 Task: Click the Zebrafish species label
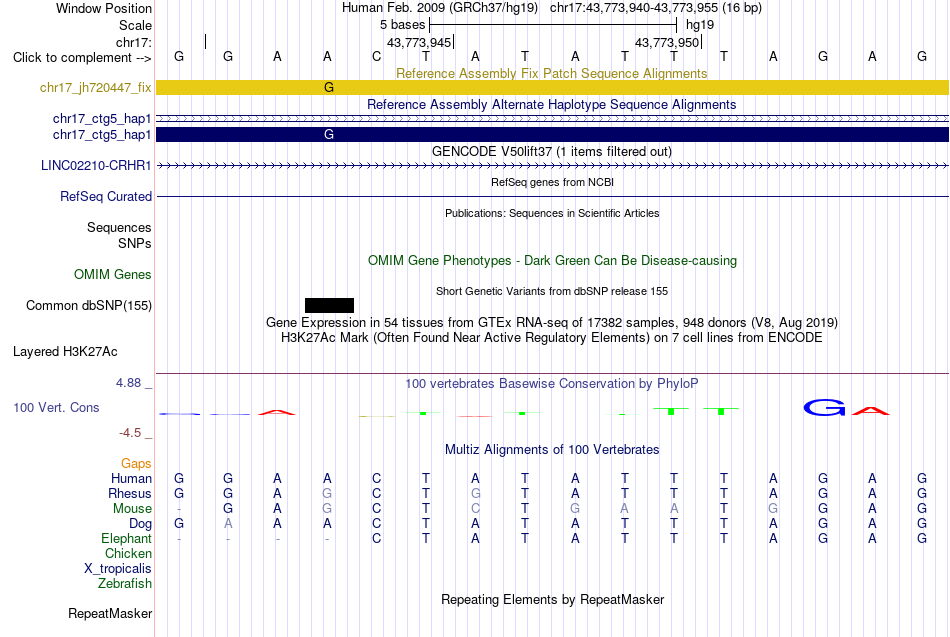coord(125,583)
